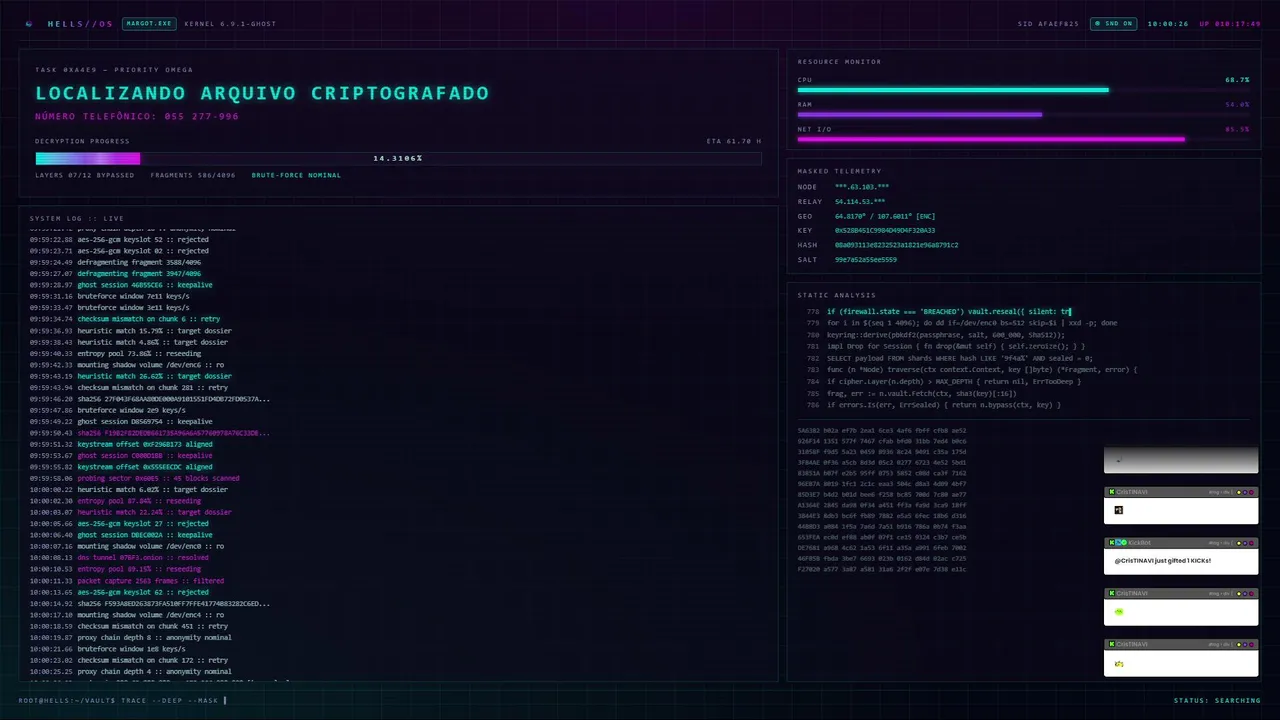This screenshot has width=1280, height=720.
Task: Click the RELAY value '54.114.53.***'
Action: click(860, 201)
